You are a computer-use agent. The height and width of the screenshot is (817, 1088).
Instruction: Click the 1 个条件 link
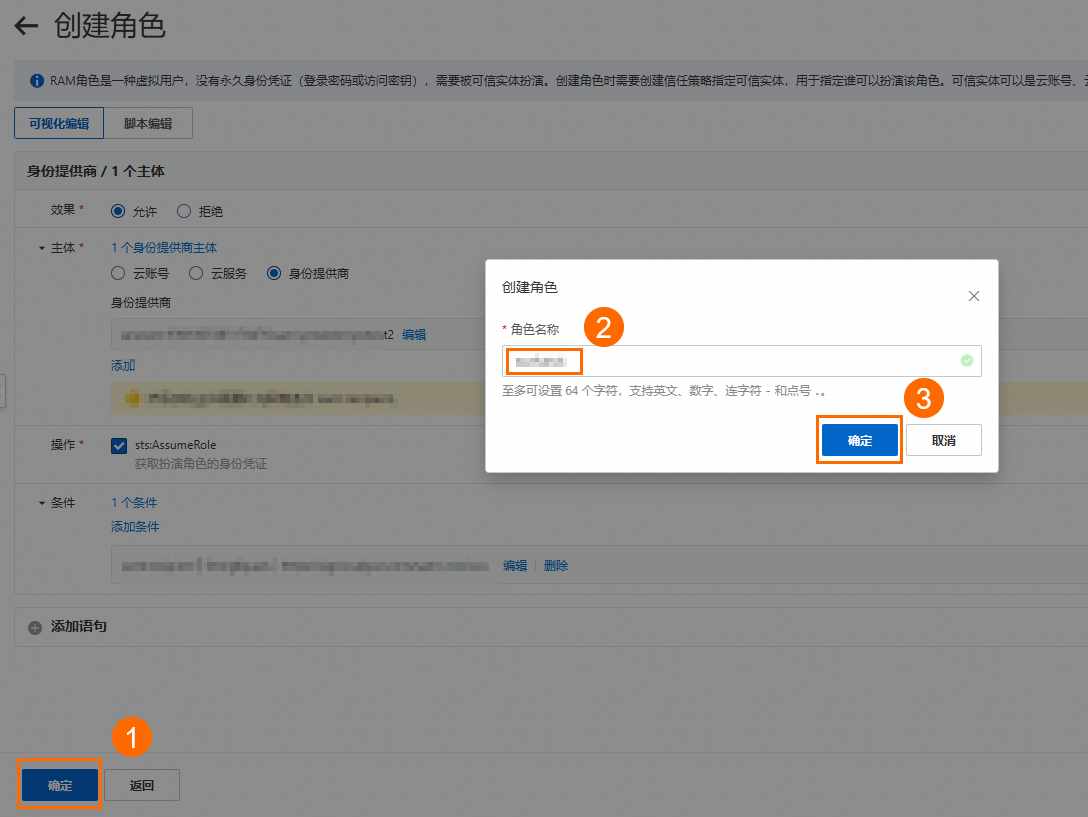134,503
